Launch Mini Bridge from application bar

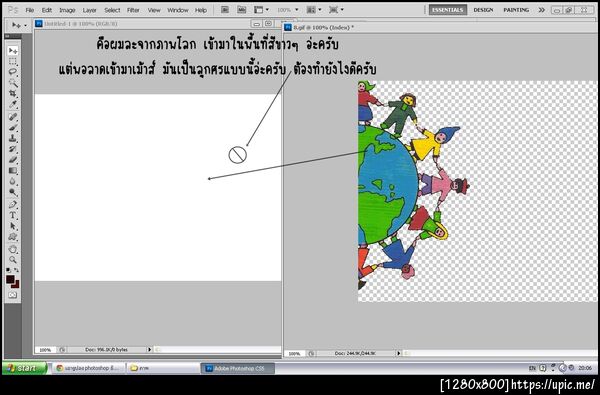(x=241, y=10)
